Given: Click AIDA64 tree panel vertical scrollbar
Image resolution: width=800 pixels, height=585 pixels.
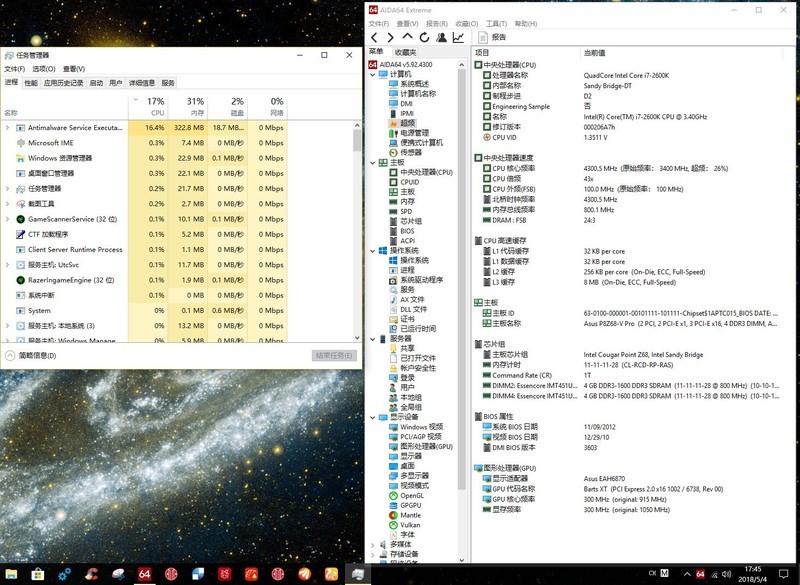Looking at the screenshot, I should tap(462, 312).
